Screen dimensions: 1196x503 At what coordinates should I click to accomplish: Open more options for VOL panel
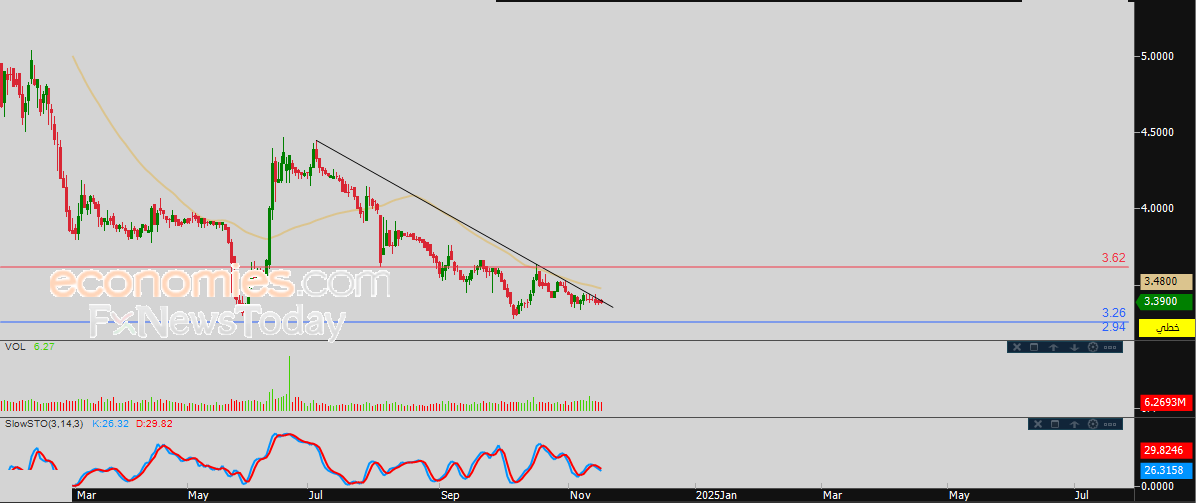click(x=1110, y=347)
